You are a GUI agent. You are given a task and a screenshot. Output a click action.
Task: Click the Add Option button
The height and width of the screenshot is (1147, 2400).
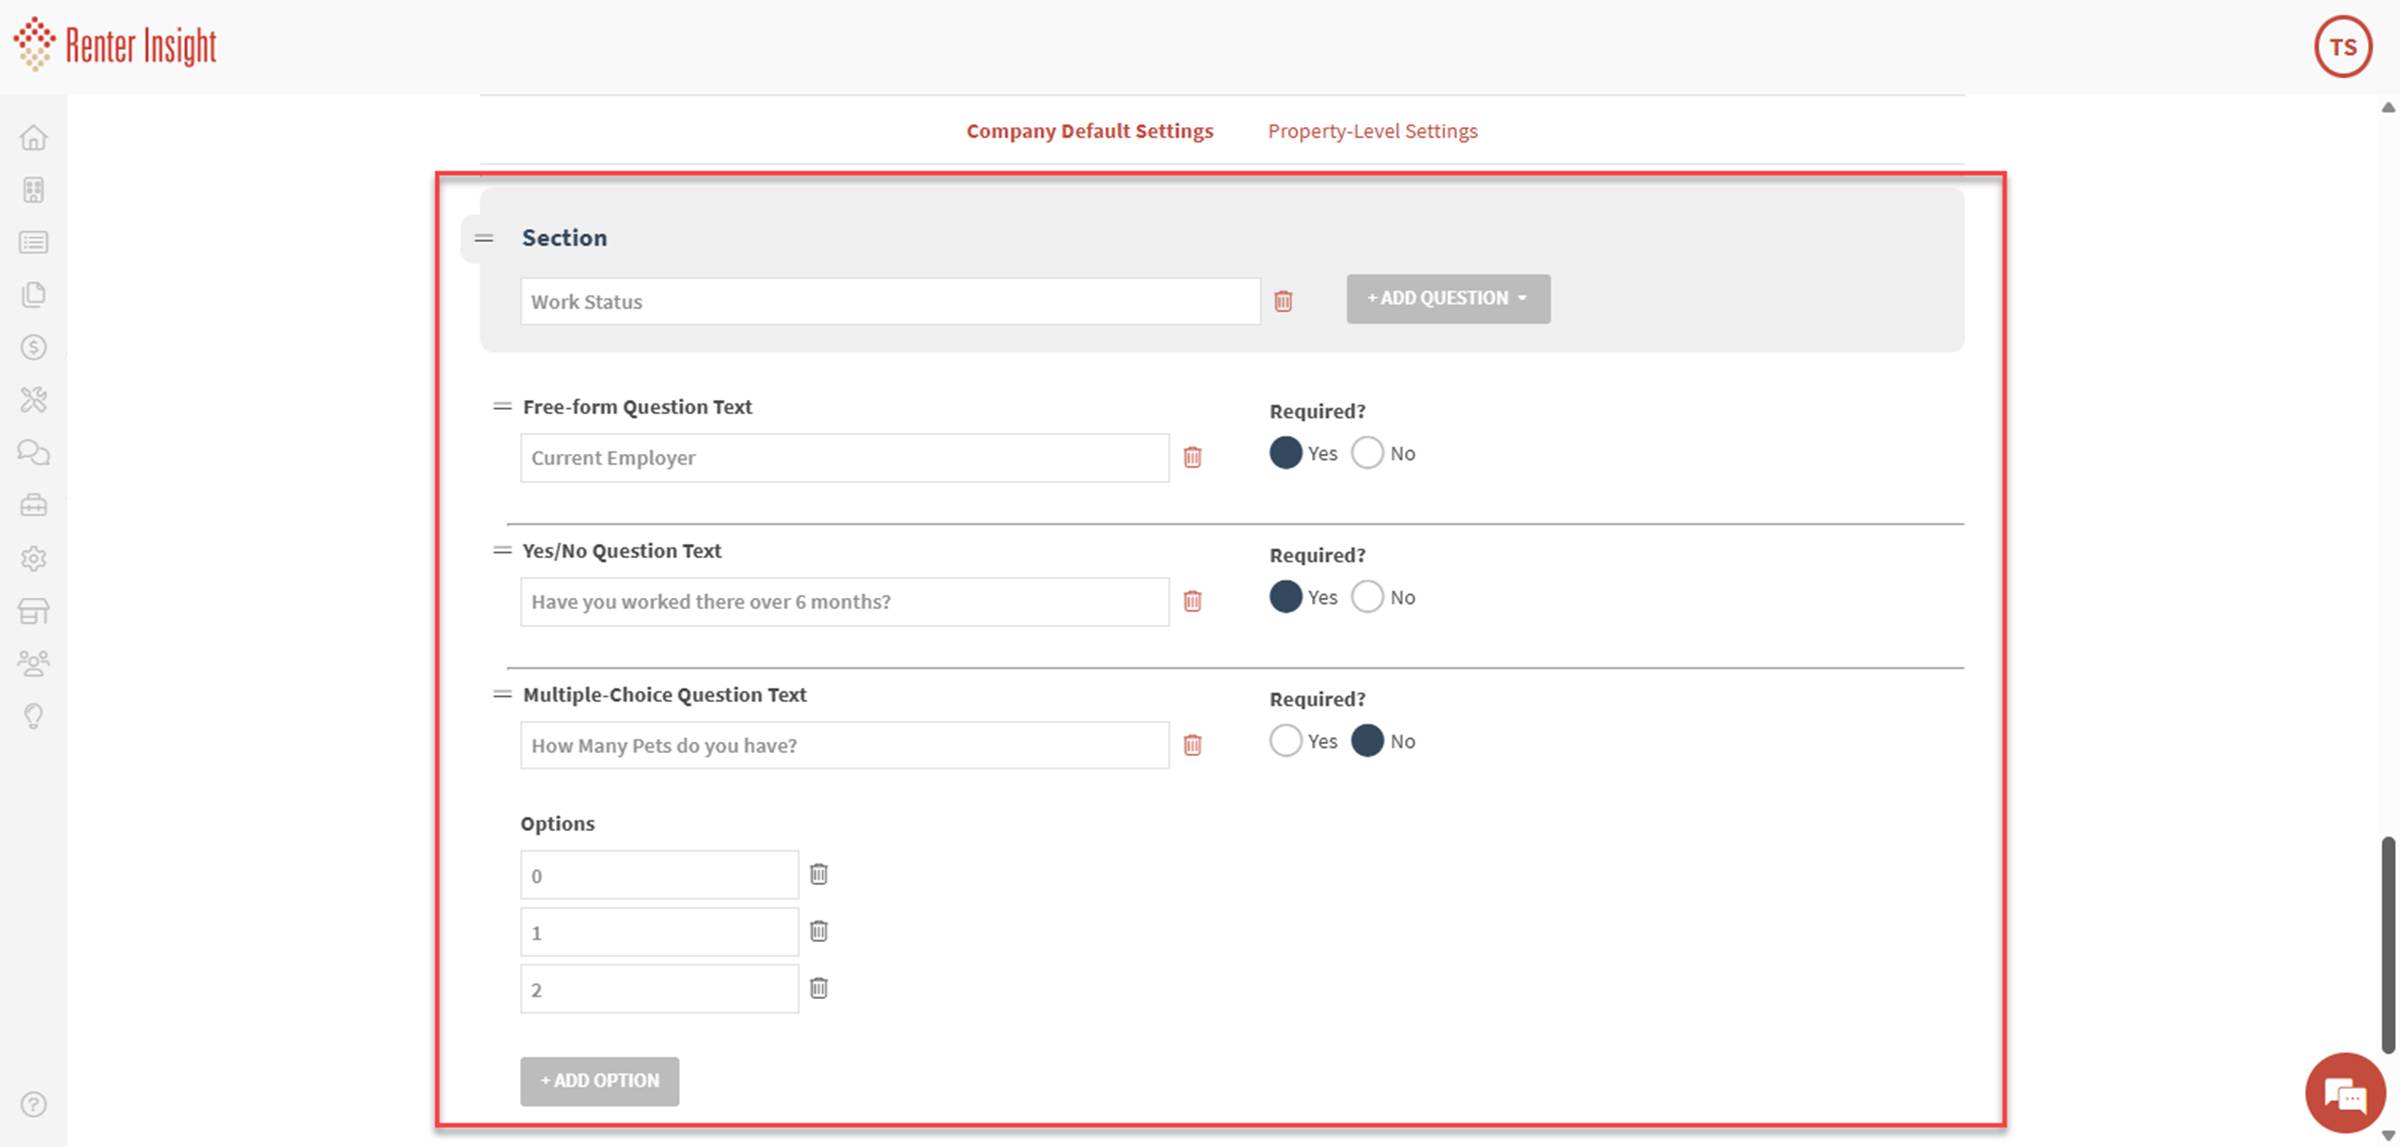click(x=599, y=1081)
